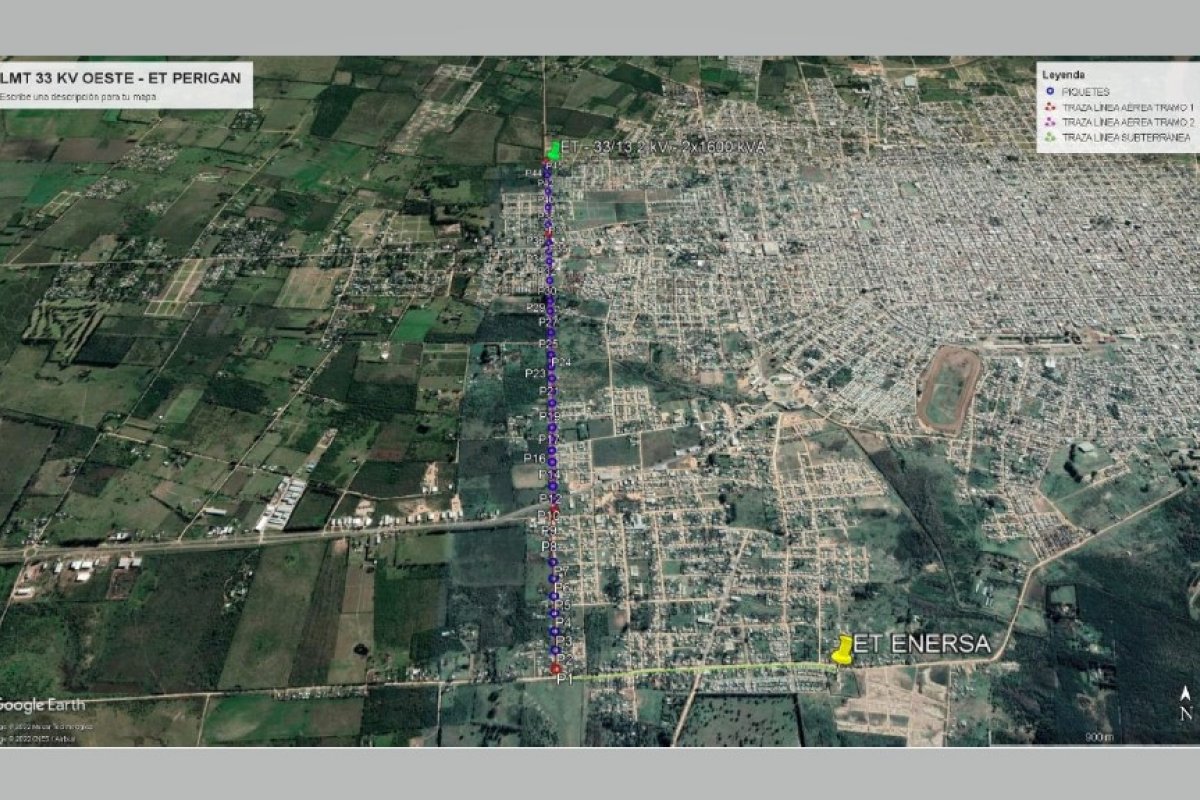Viewport: 1200px width, 800px height.
Task: Click the P25 picket label
Action: (548, 344)
